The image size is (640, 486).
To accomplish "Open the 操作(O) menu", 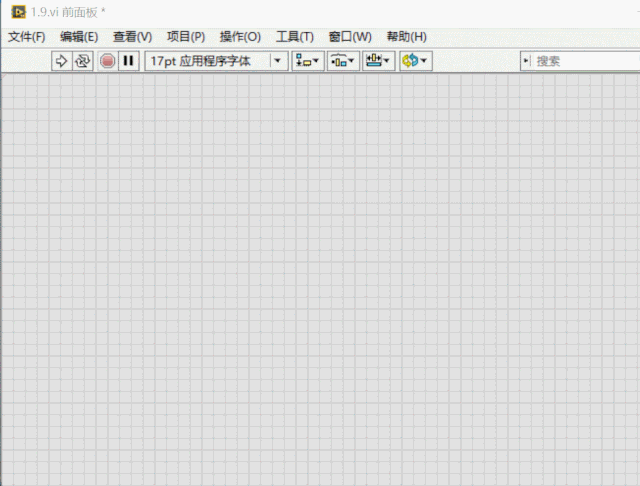I will tap(240, 37).
